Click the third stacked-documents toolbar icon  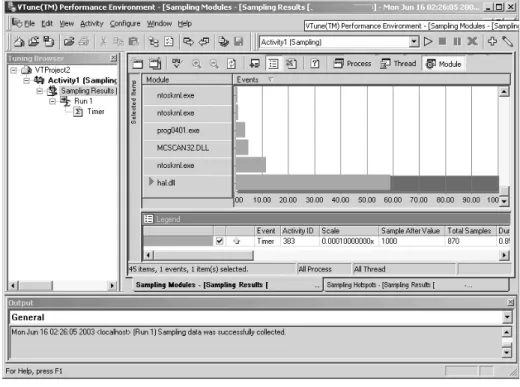49,42
